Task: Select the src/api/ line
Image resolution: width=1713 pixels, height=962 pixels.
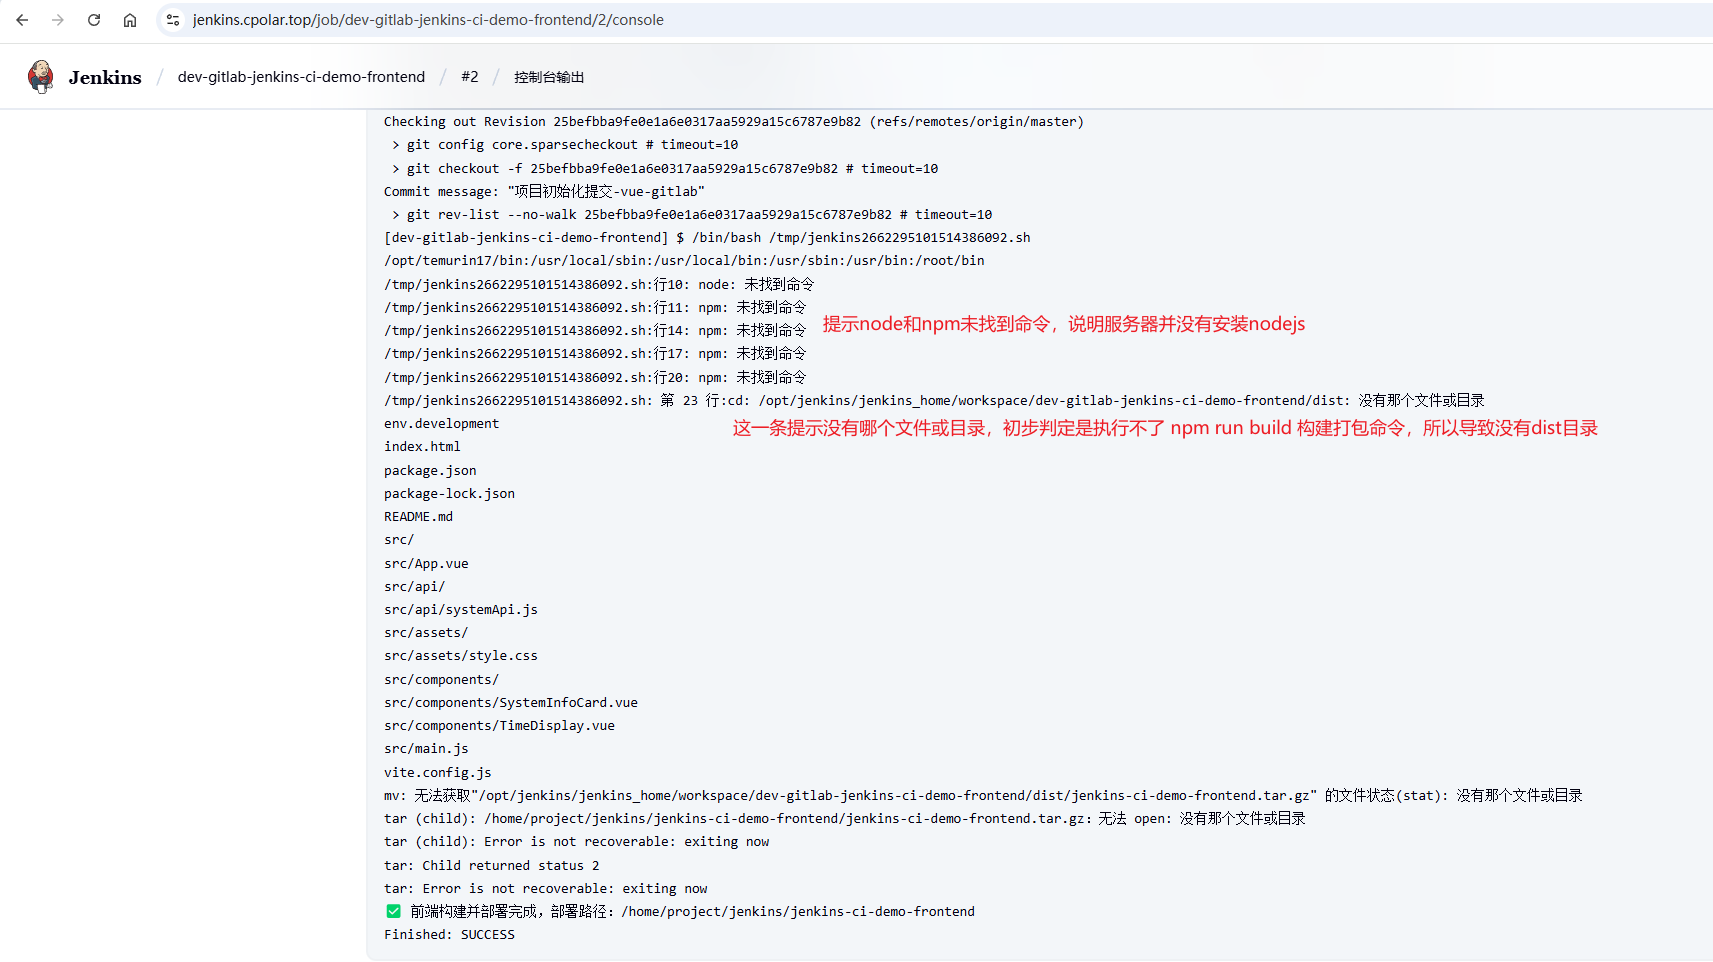Action: [x=414, y=587]
